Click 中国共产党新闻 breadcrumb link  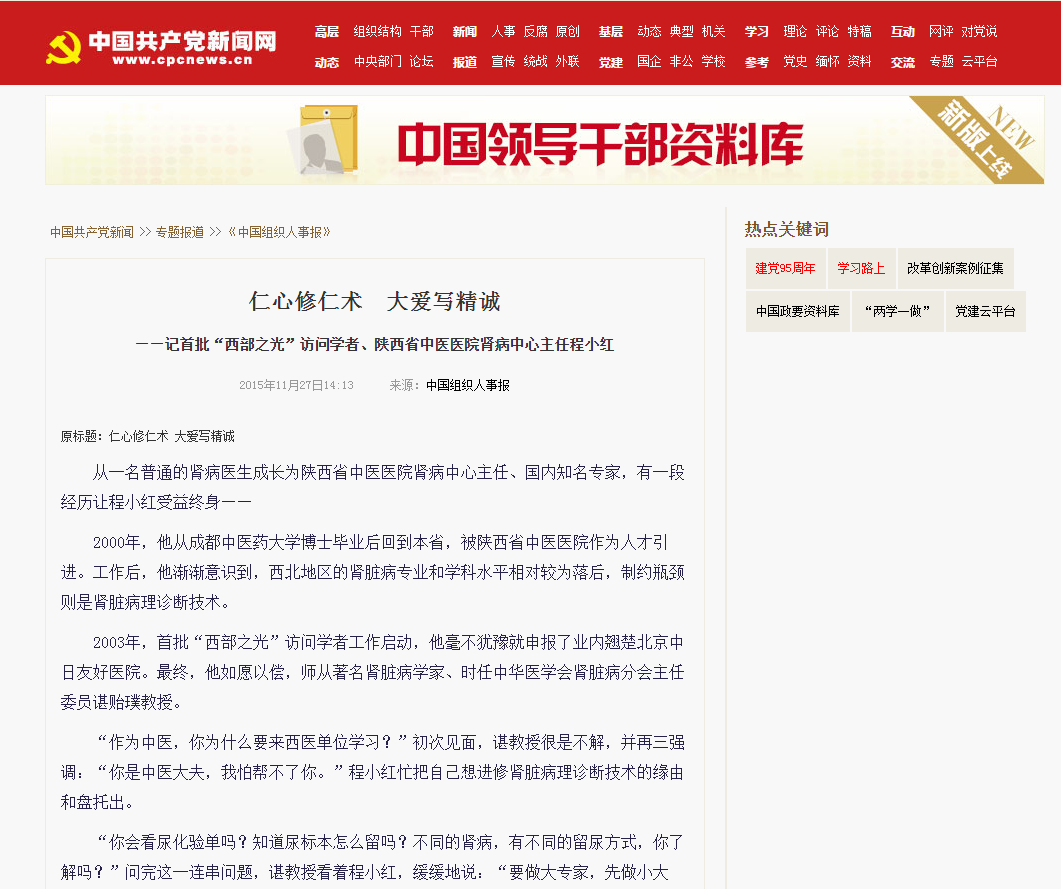click(92, 232)
